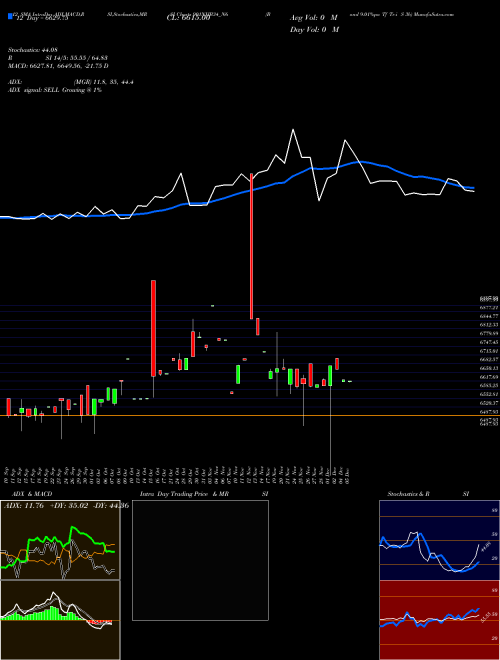Image resolution: width=500 pixels, height=660 pixels.
Task: Click the 6552.81 price axis label
Action: [489, 394]
